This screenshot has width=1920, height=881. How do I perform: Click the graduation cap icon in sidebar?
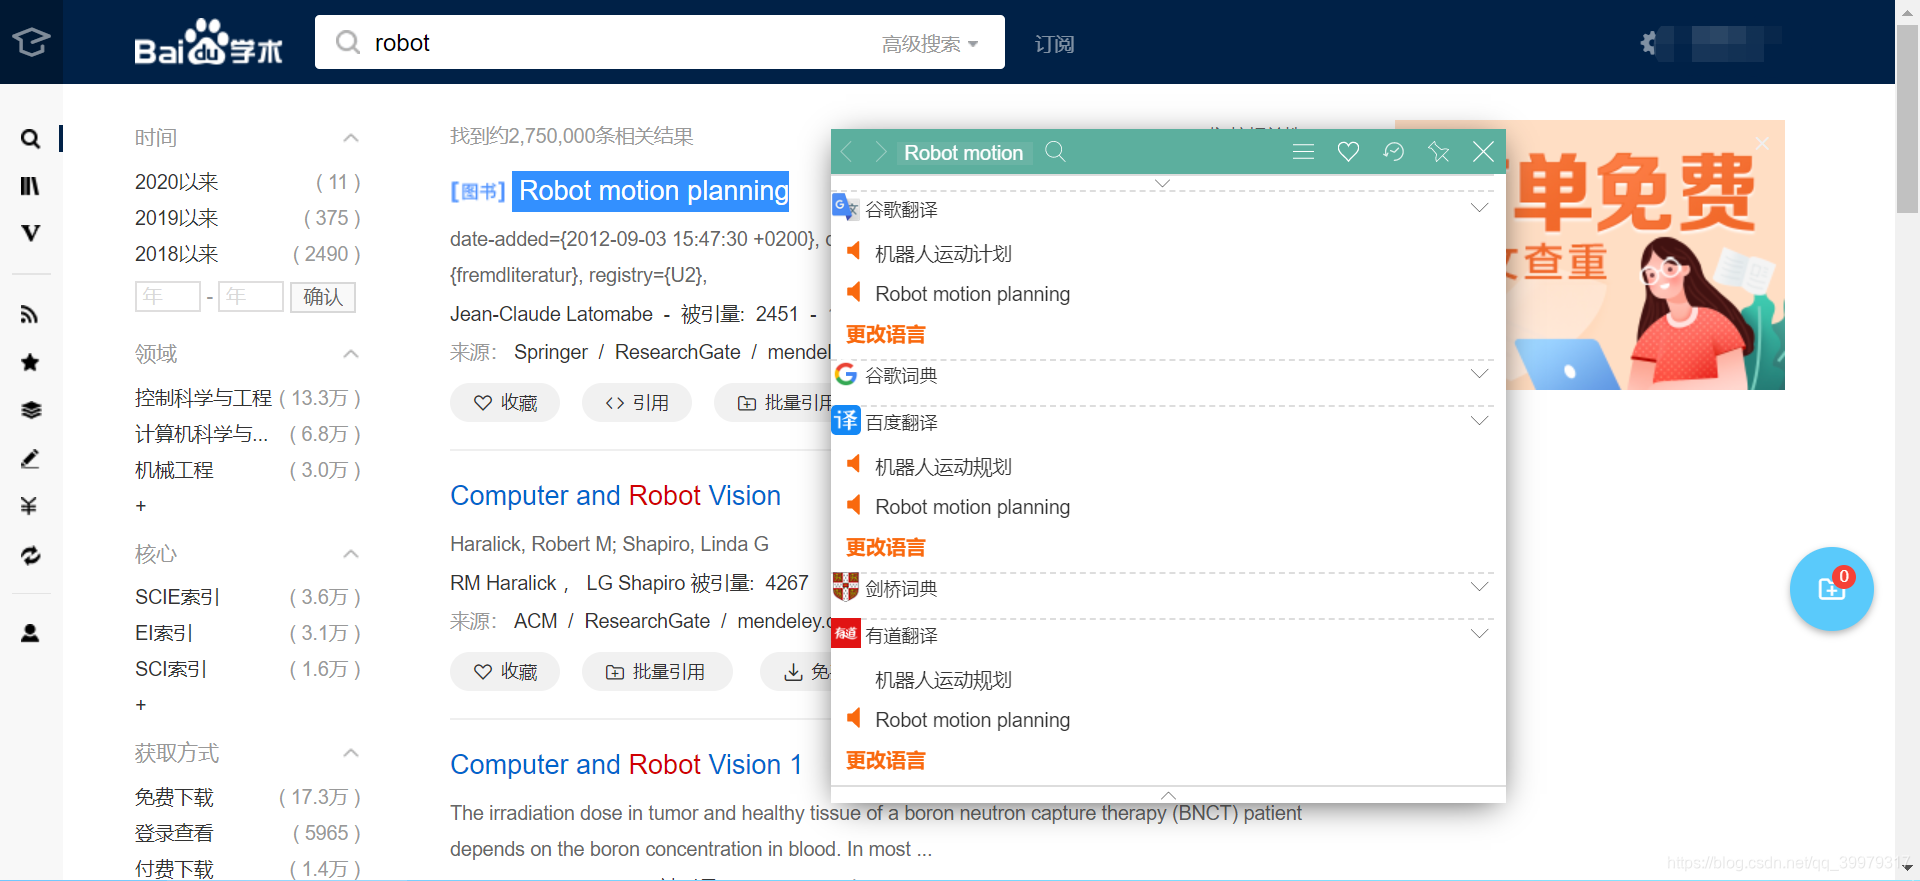31,42
